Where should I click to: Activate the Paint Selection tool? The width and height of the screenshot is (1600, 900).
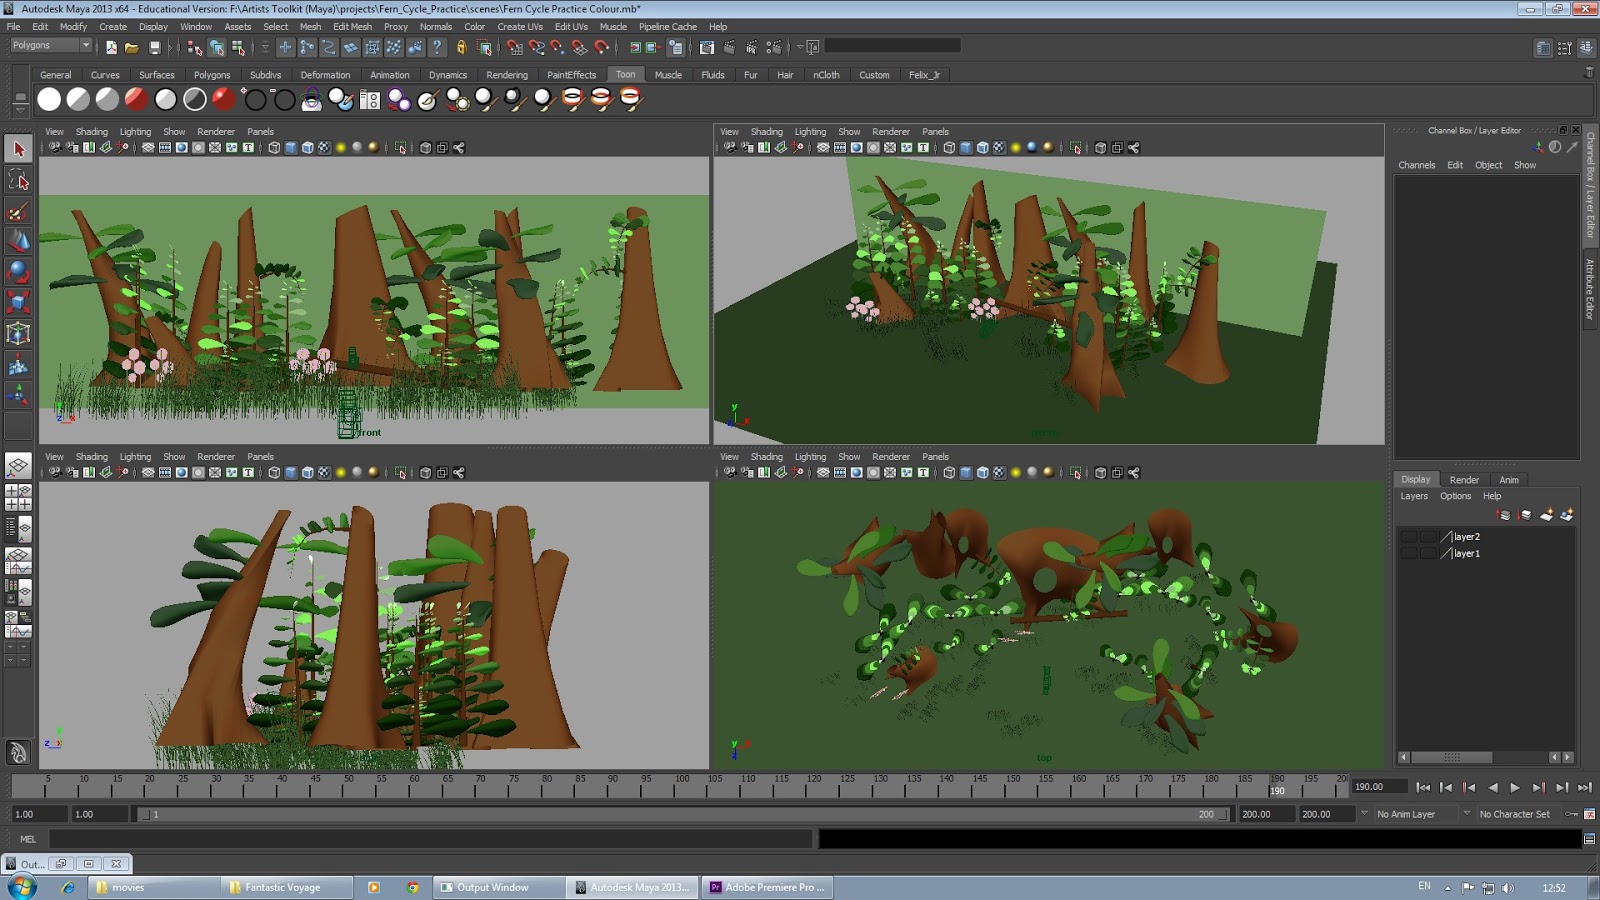[x=18, y=211]
